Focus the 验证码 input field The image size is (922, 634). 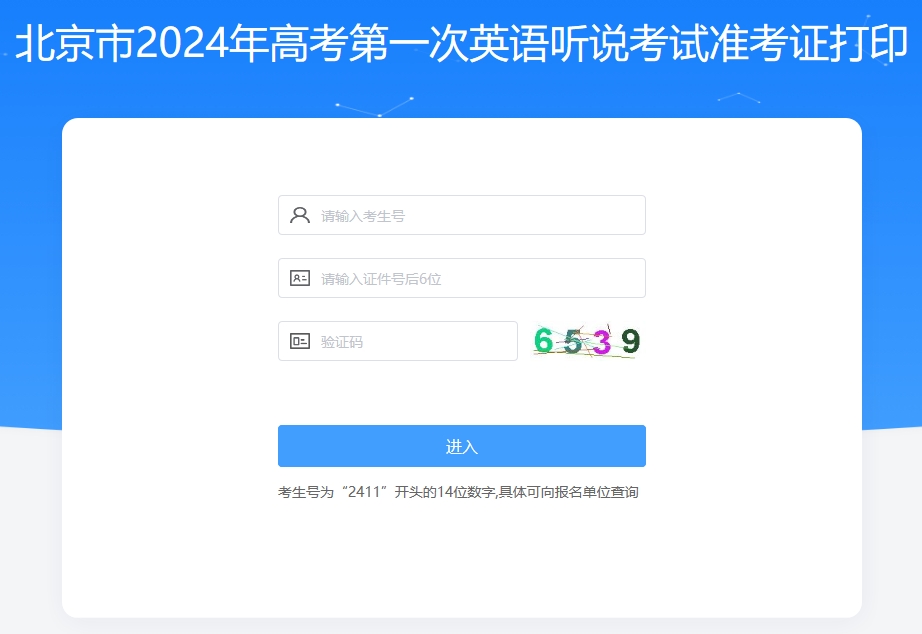pyautogui.click(x=397, y=341)
